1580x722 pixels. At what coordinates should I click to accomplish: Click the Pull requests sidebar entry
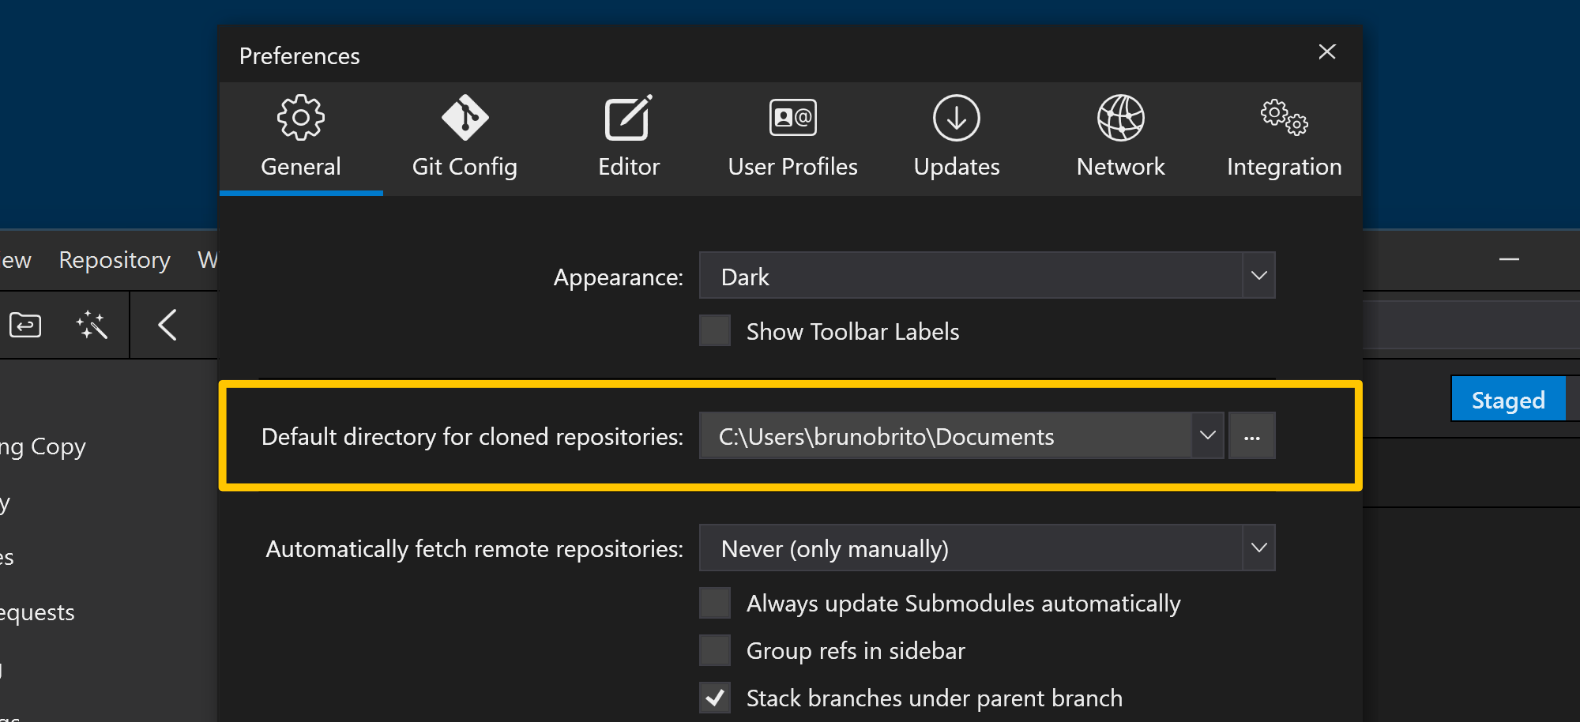(37, 611)
